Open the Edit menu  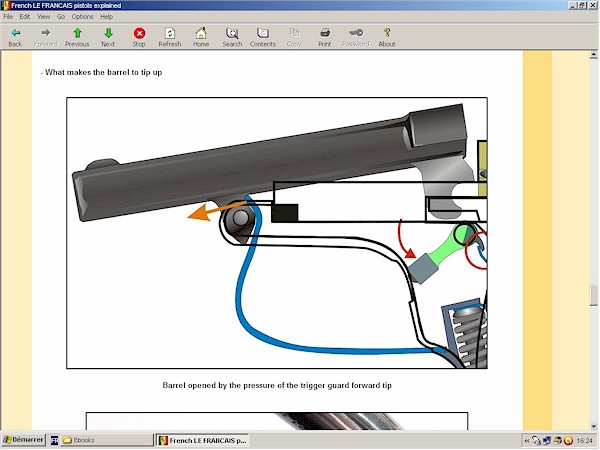click(x=25, y=17)
